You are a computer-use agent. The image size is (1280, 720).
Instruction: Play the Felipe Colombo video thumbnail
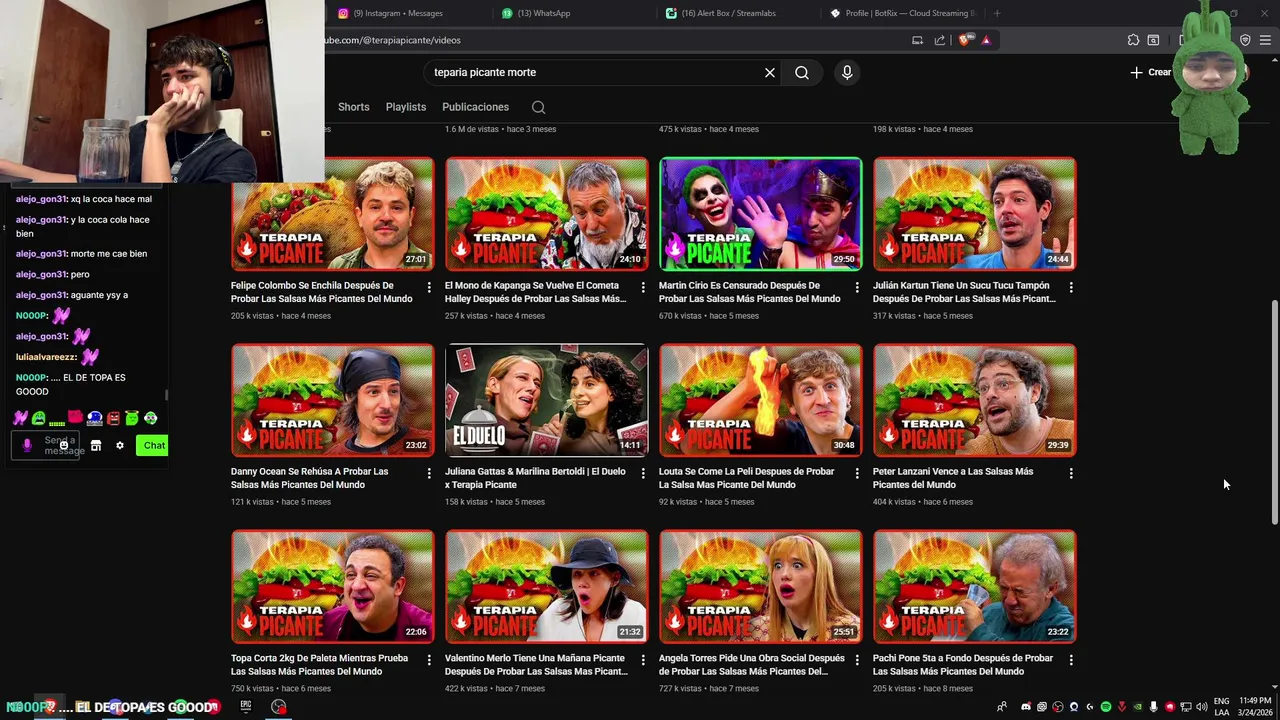point(332,214)
